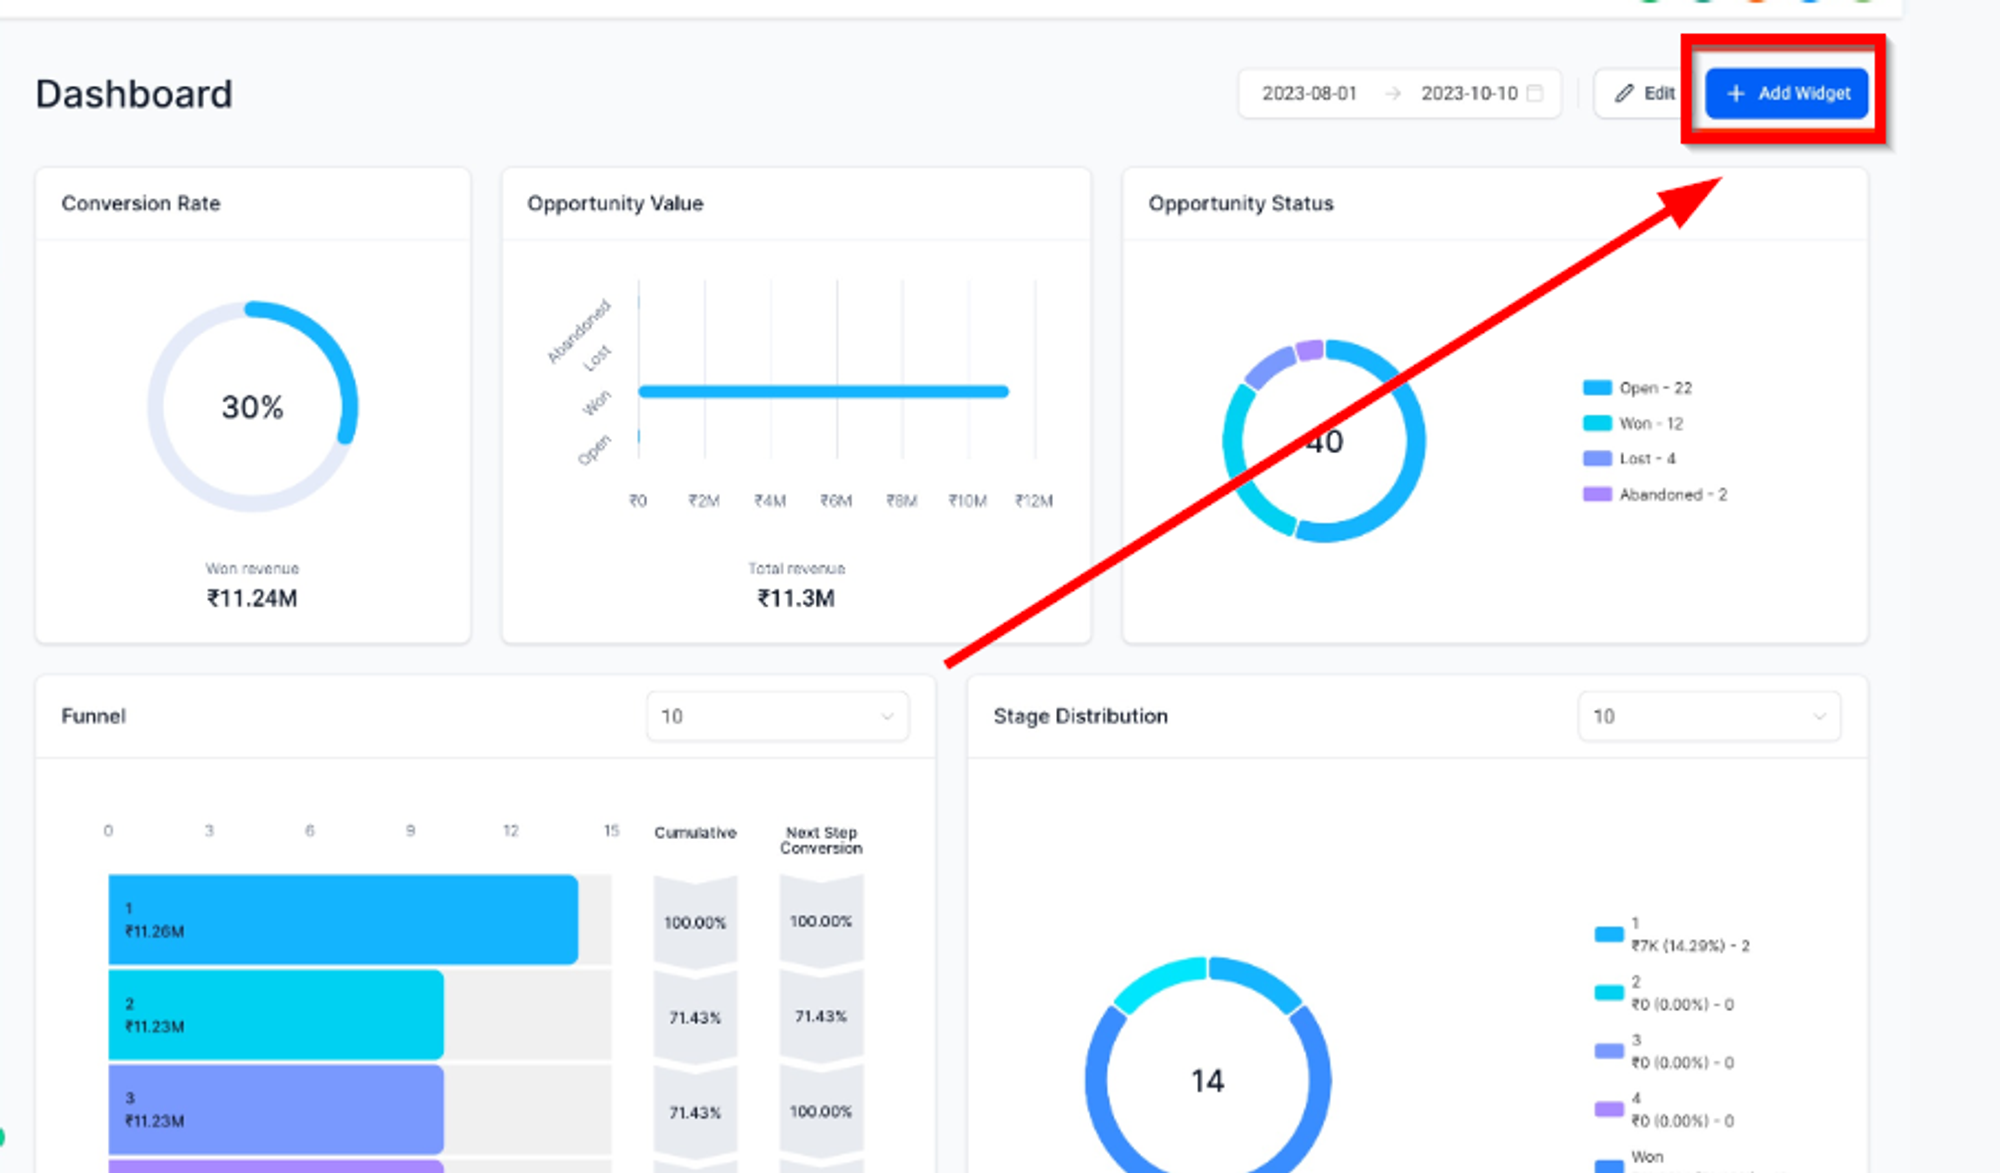Toggle stage 1 ₹7K legend swatch
This screenshot has height=1173, width=2000.
[1609, 934]
